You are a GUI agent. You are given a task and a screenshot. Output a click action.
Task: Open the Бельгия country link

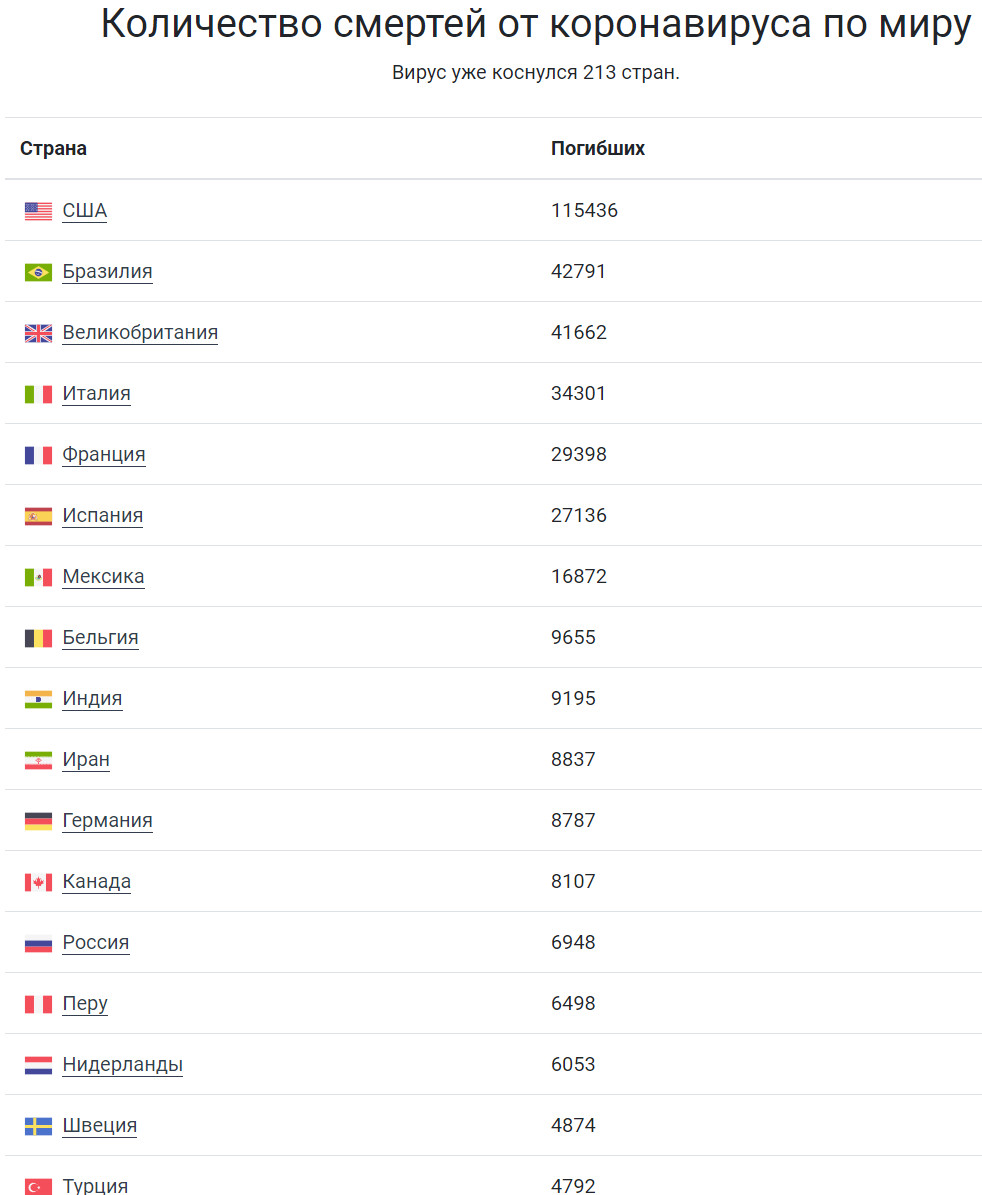tap(101, 637)
